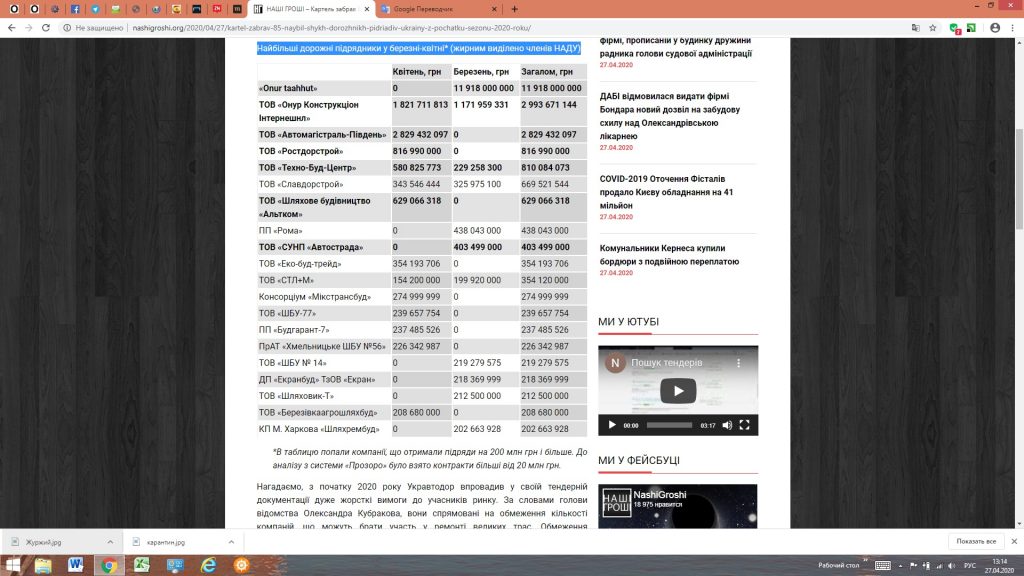Screen dimensions: 1024x576
Task: Play the Пошук тендерів video
Action: coord(678,391)
